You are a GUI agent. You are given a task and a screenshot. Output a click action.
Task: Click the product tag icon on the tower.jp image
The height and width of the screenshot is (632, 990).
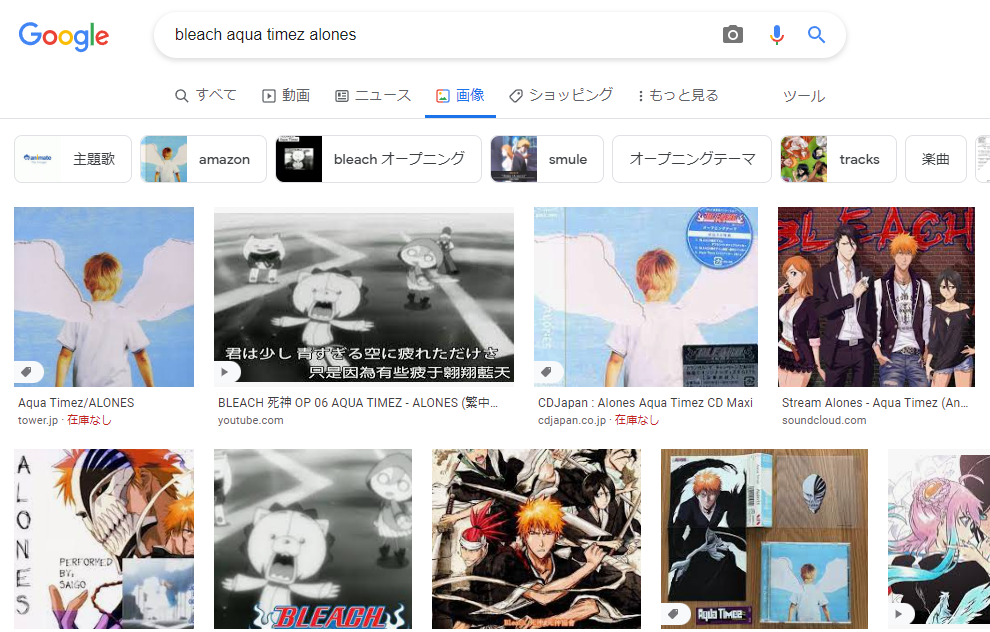[x=26, y=372]
